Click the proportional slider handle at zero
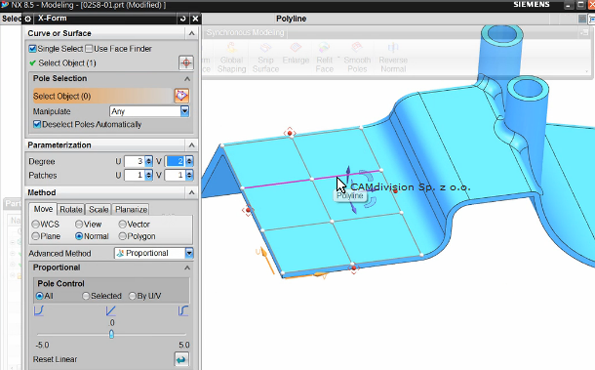Screen dimensions: 595x370 (111, 334)
